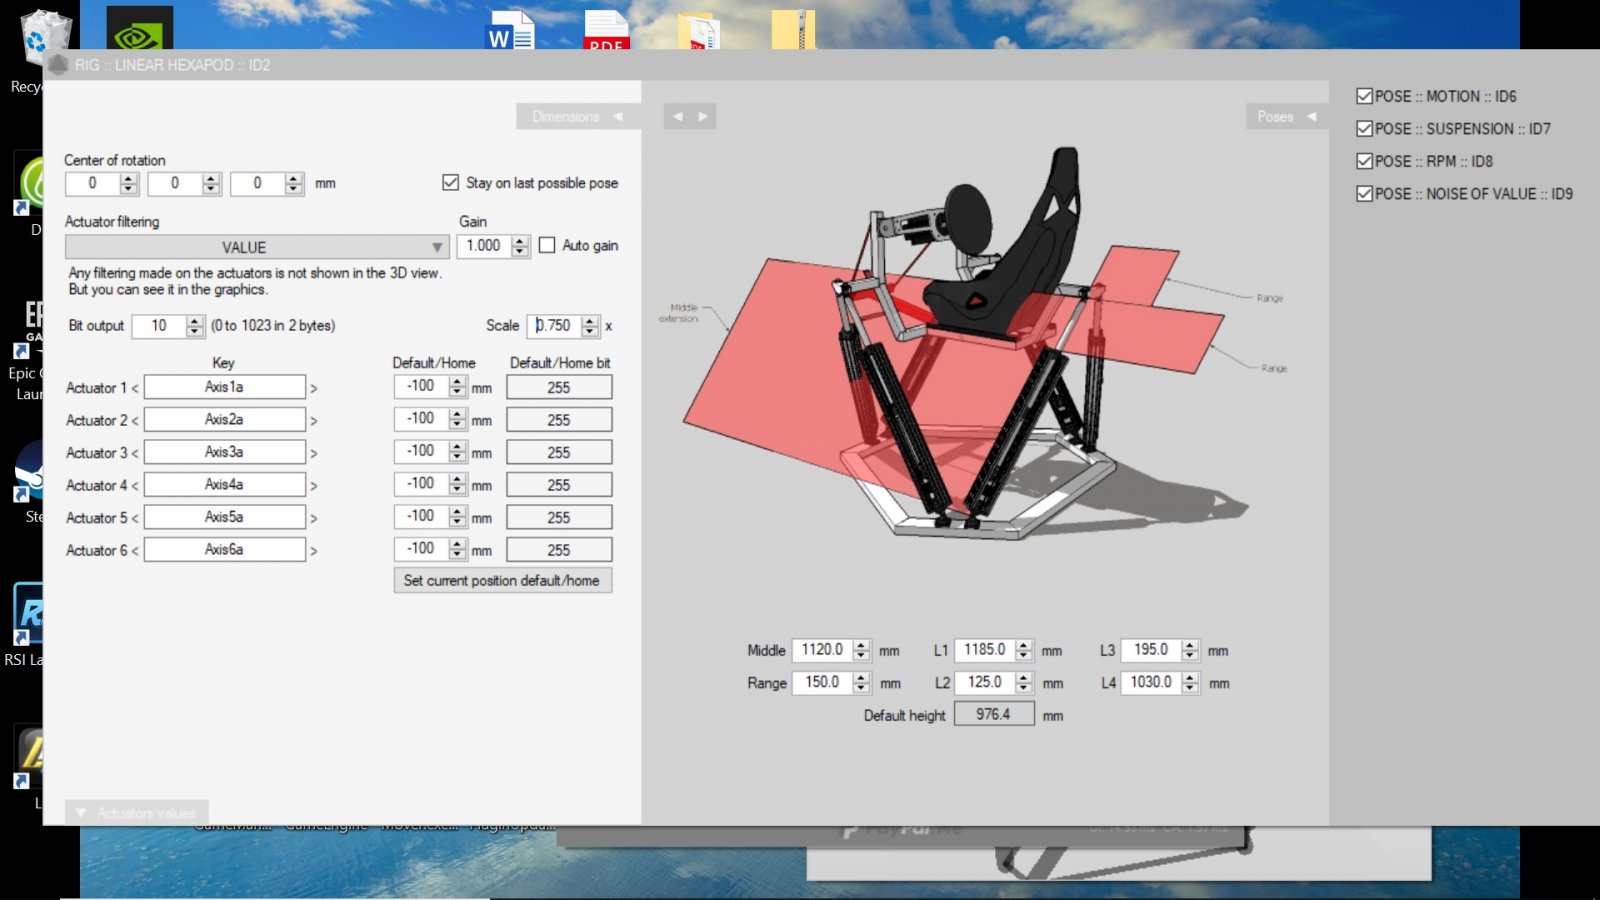Uncheck POSE :: MOTION :: ID6
This screenshot has width=1600, height=900.
coord(1364,96)
